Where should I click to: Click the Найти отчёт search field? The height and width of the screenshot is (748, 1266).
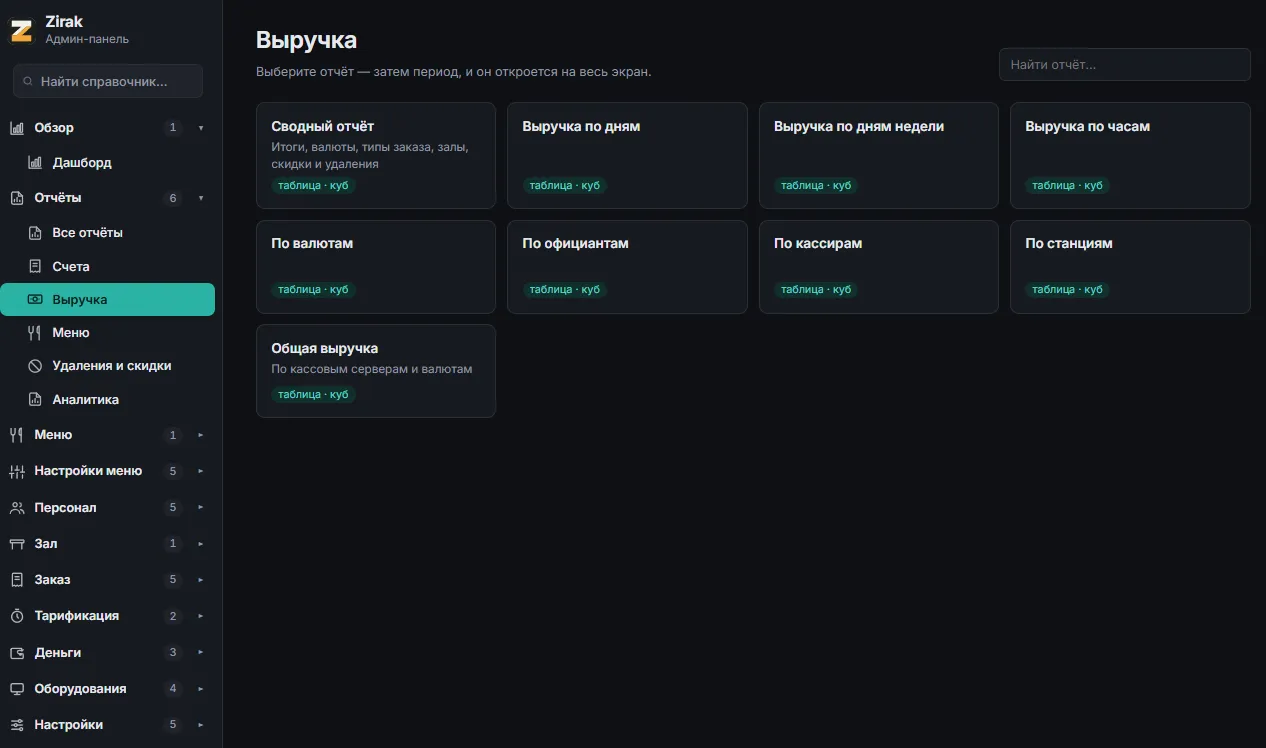coord(1125,64)
